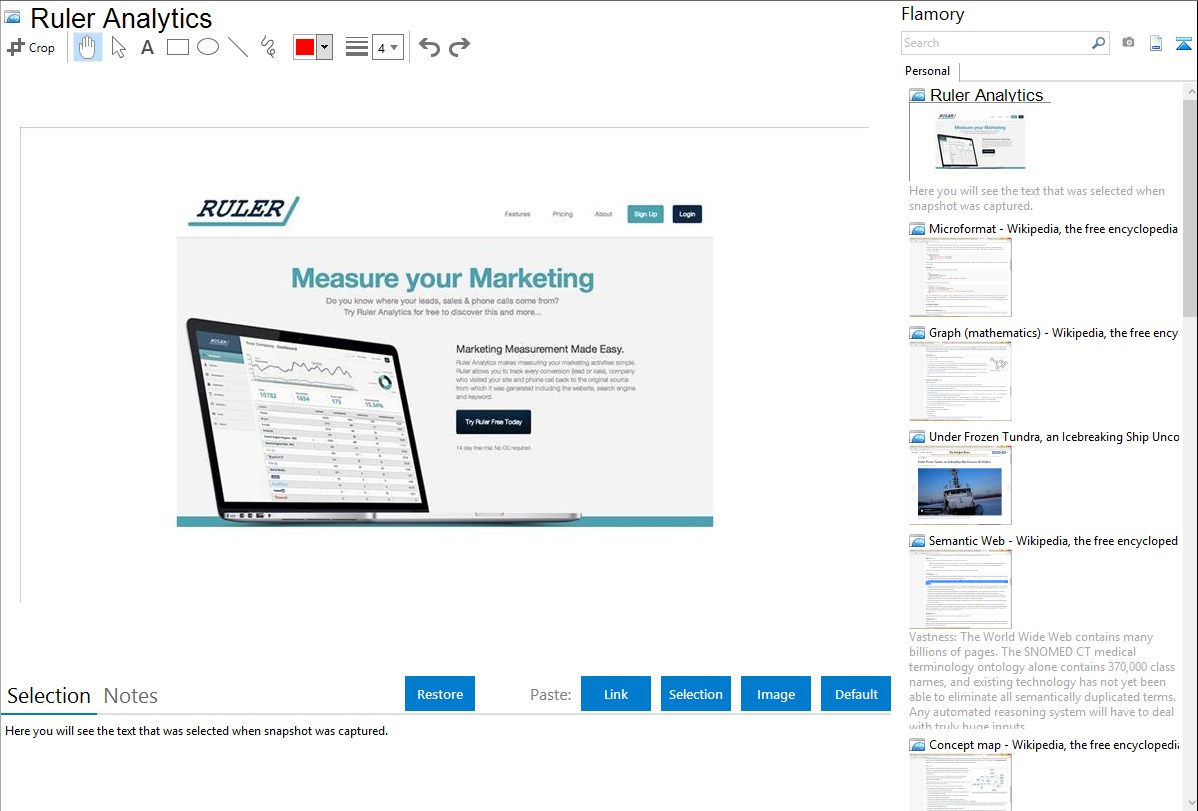Open the annotation color dropdown arrow
1198x811 pixels.
point(325,47)
